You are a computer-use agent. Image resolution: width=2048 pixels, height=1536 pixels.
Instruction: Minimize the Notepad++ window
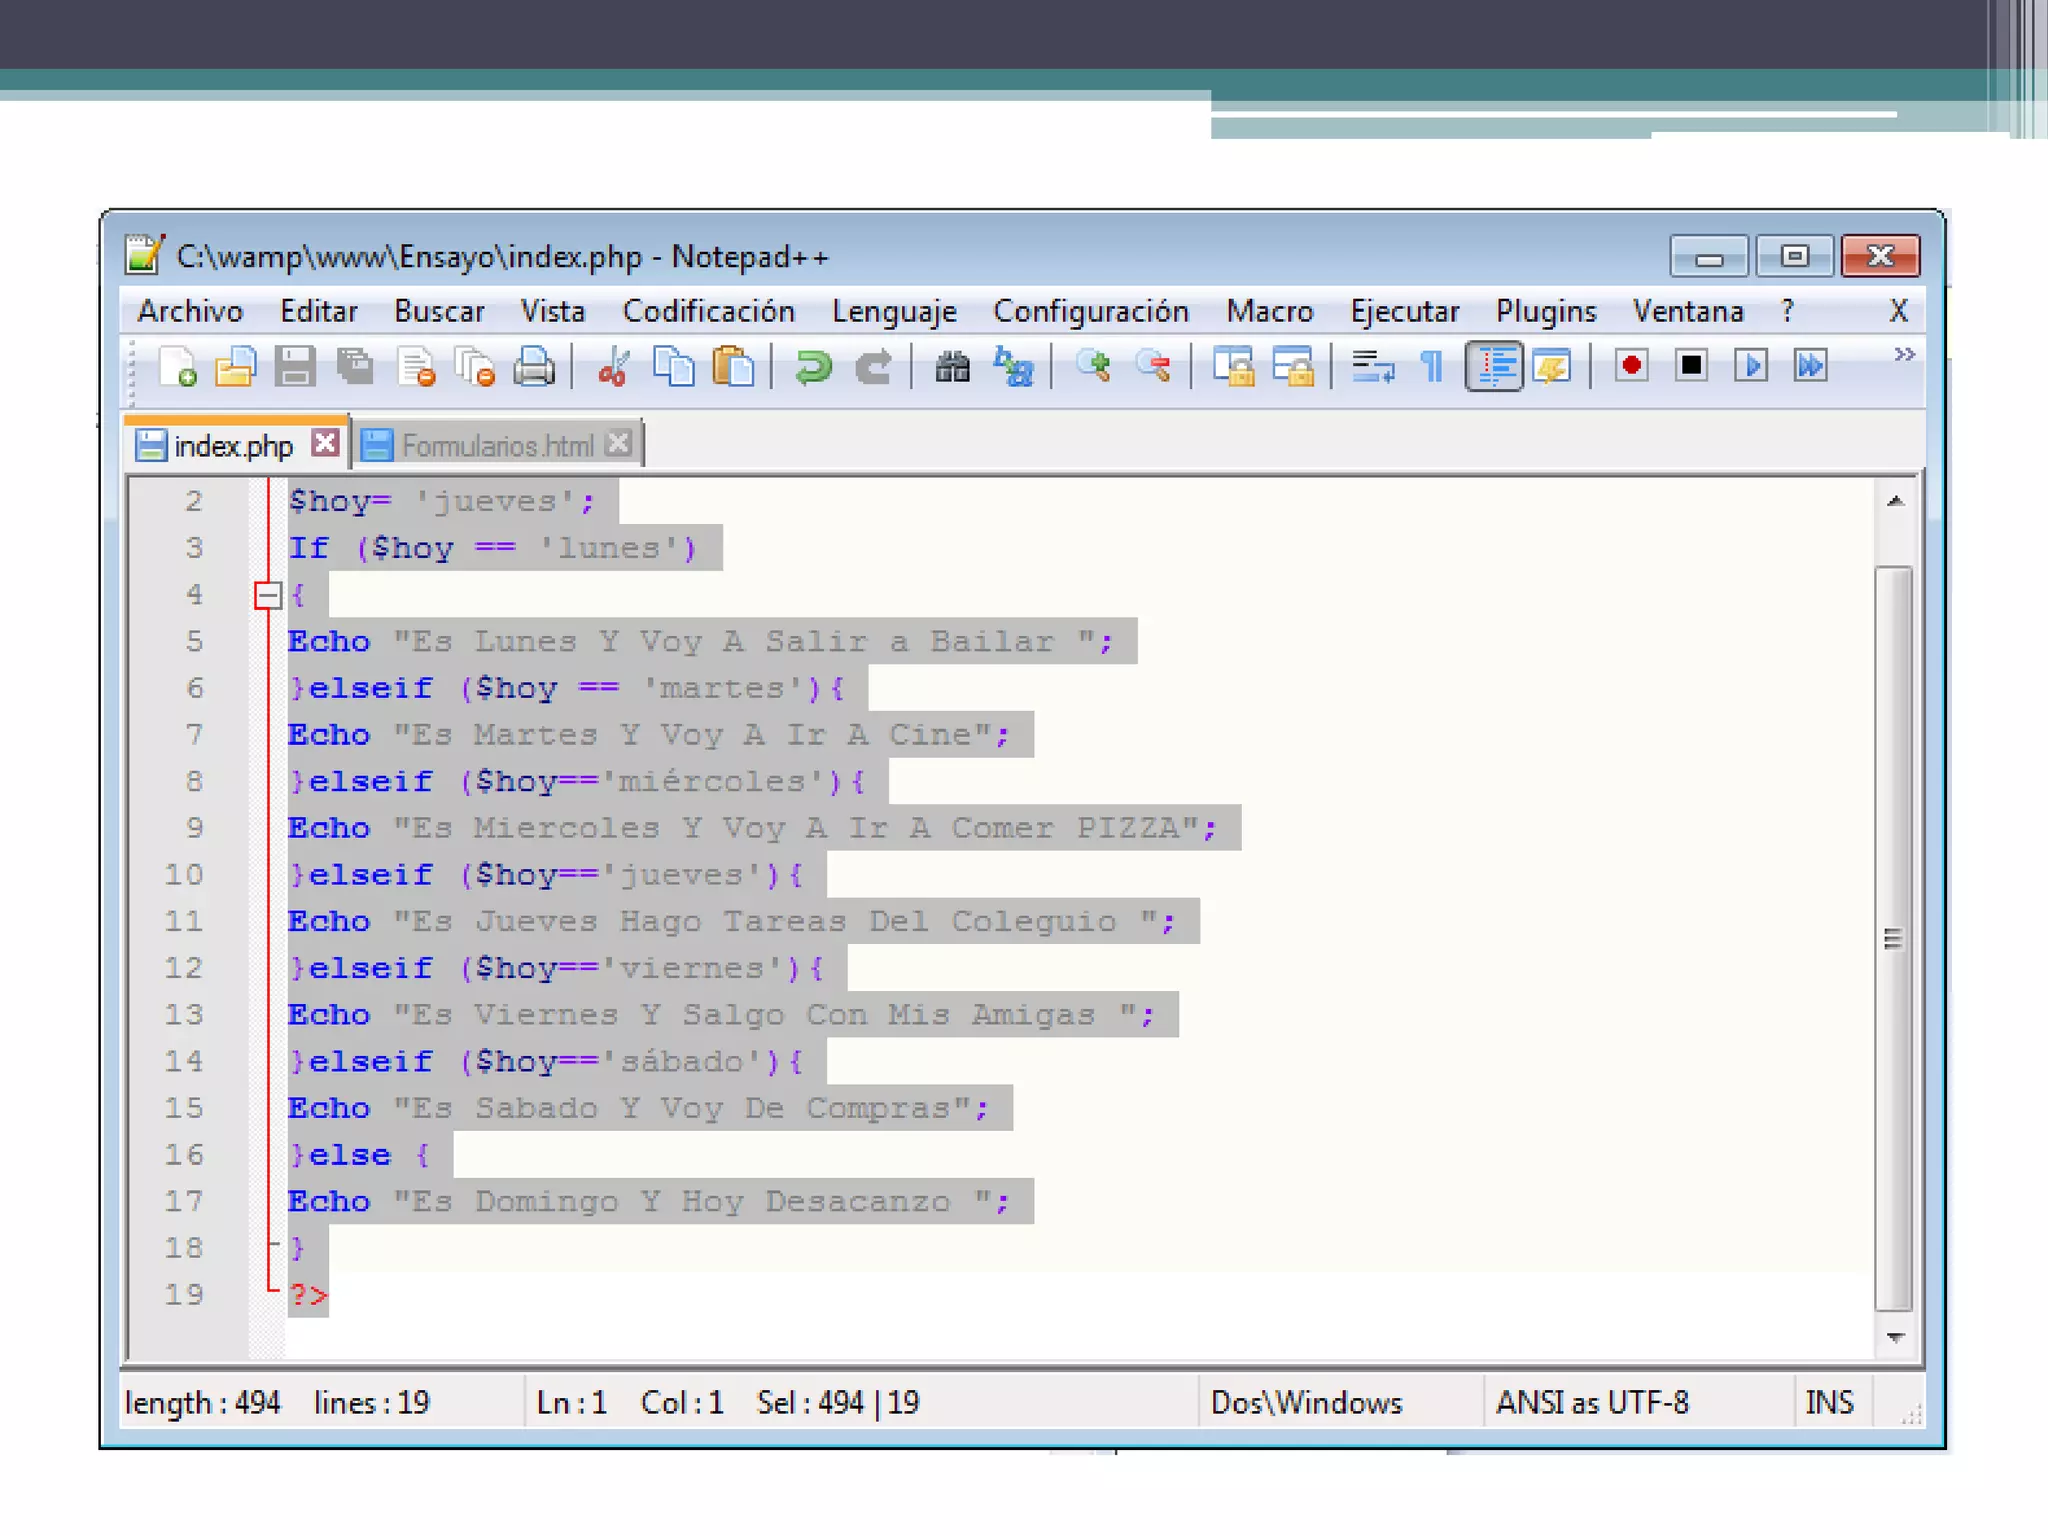(x=1709, y=257)
